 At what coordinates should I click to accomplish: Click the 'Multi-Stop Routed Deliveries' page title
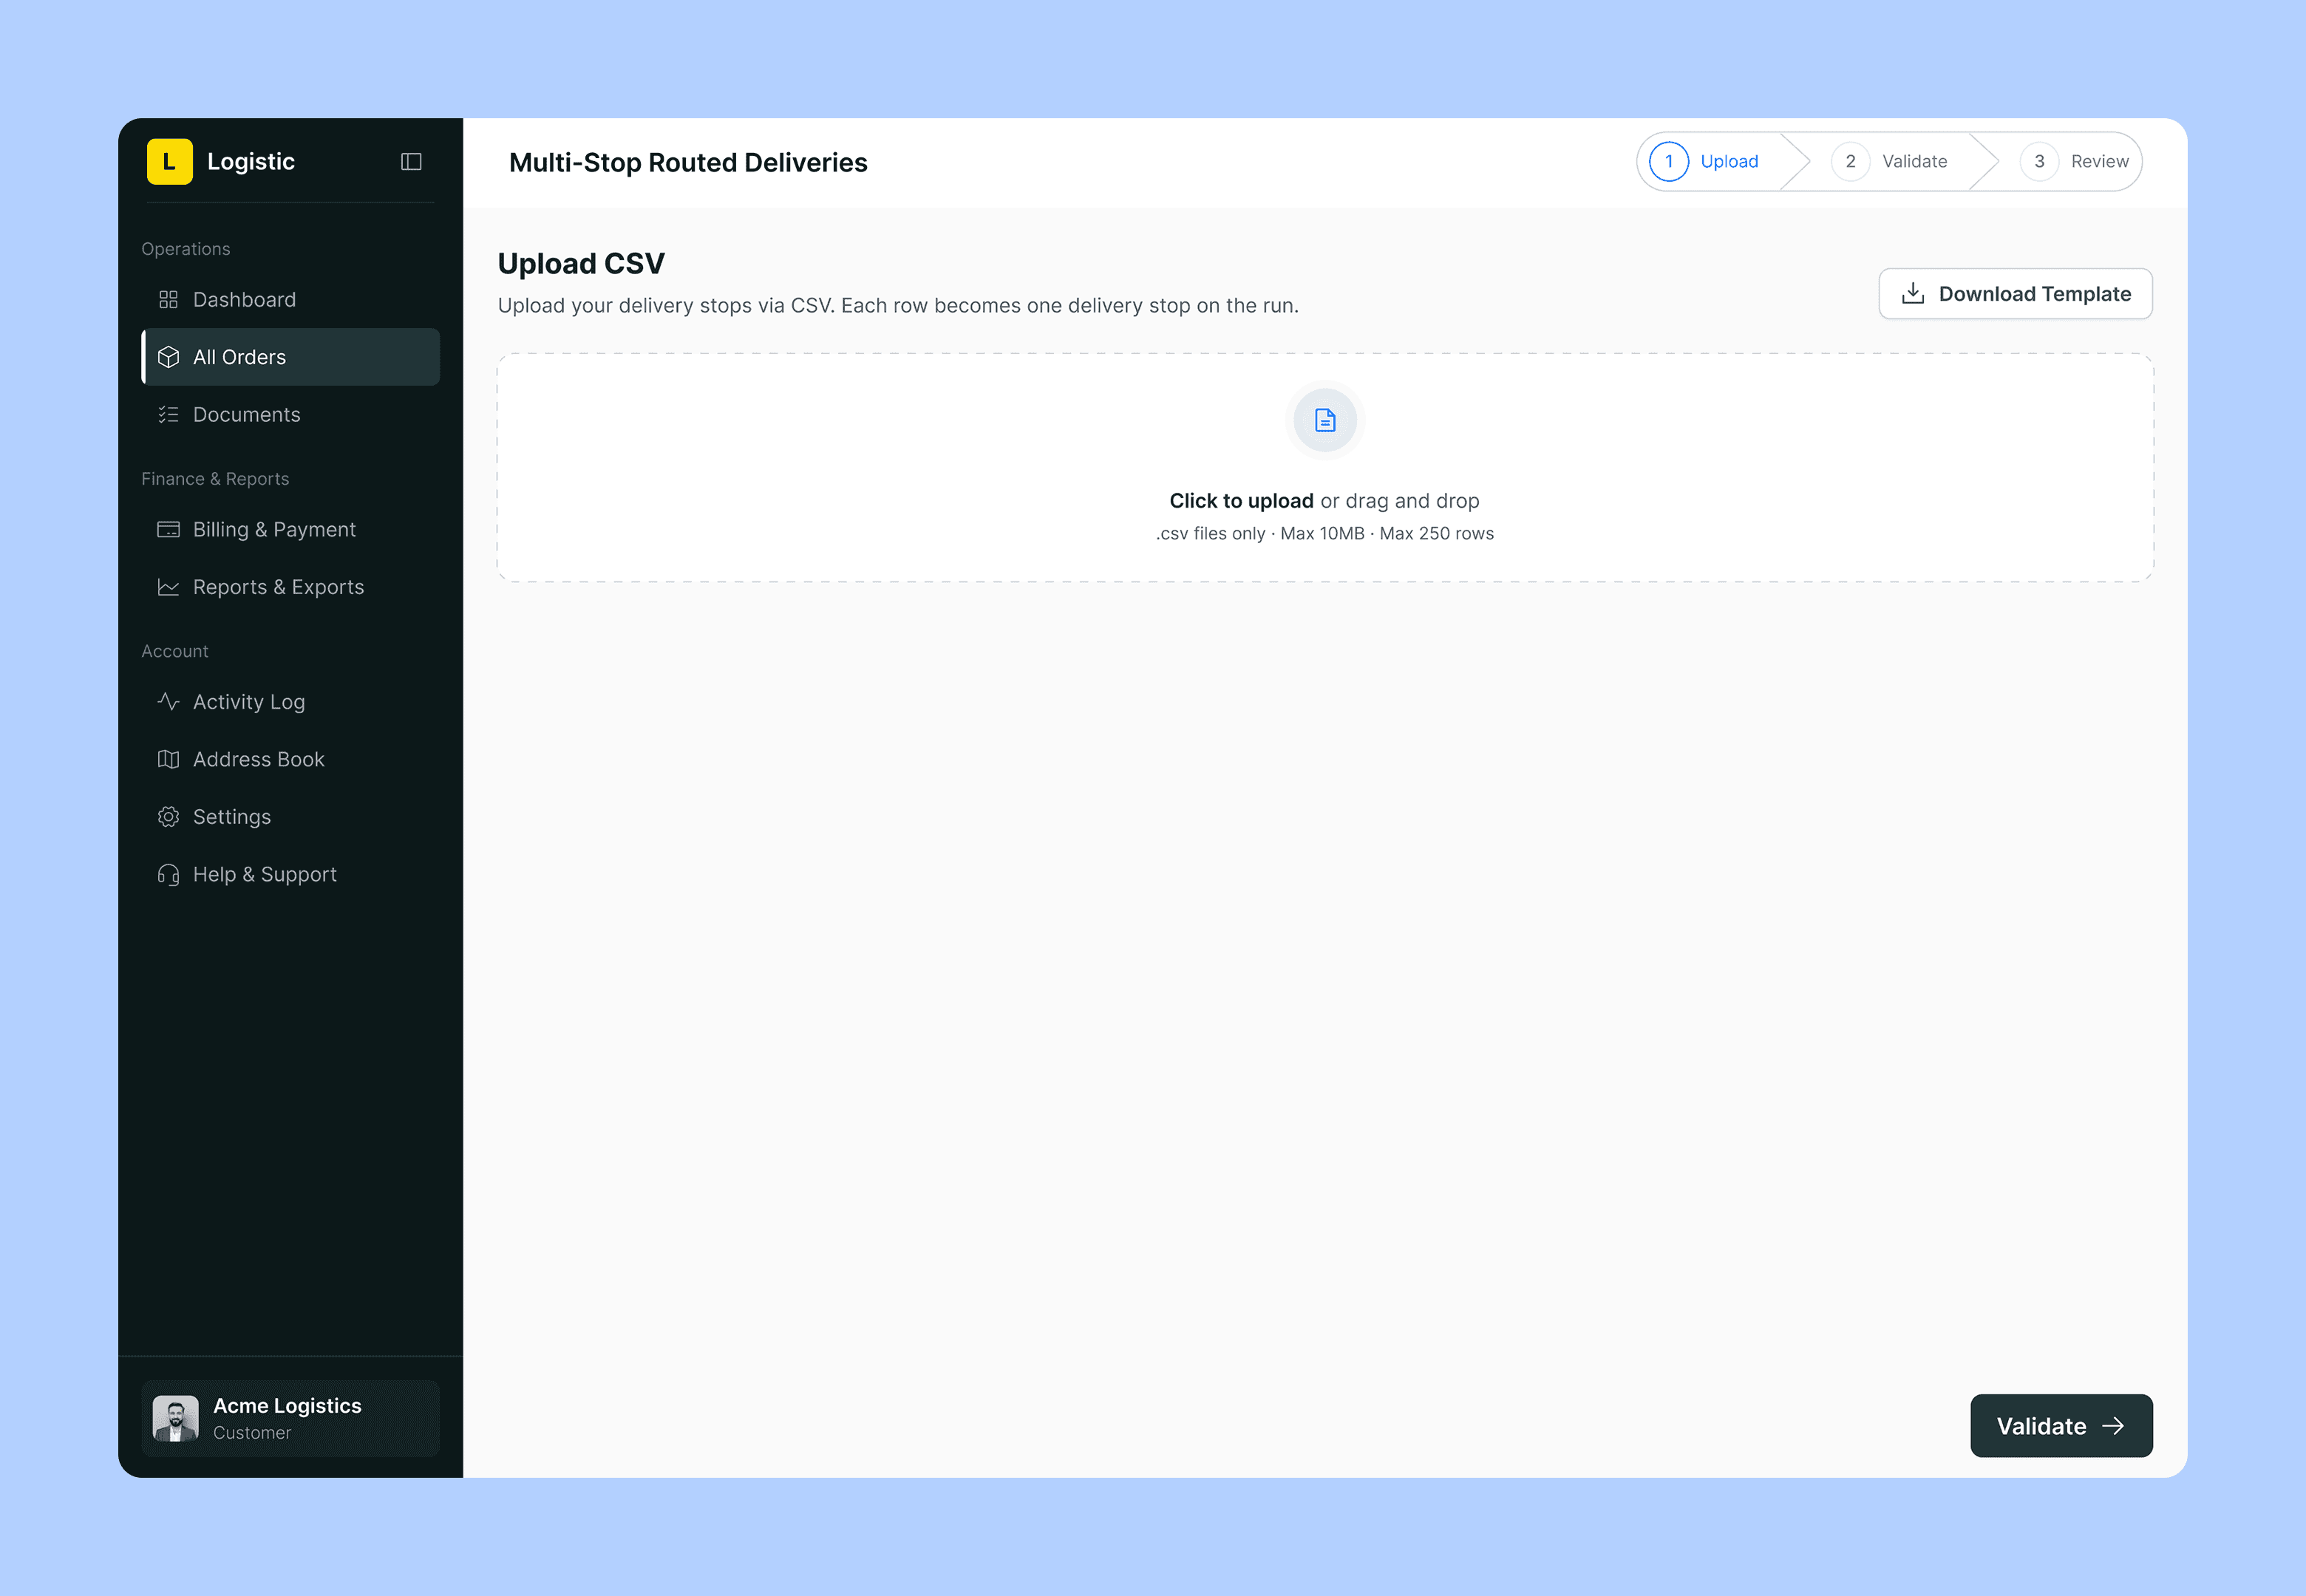(x=688, y=163)
